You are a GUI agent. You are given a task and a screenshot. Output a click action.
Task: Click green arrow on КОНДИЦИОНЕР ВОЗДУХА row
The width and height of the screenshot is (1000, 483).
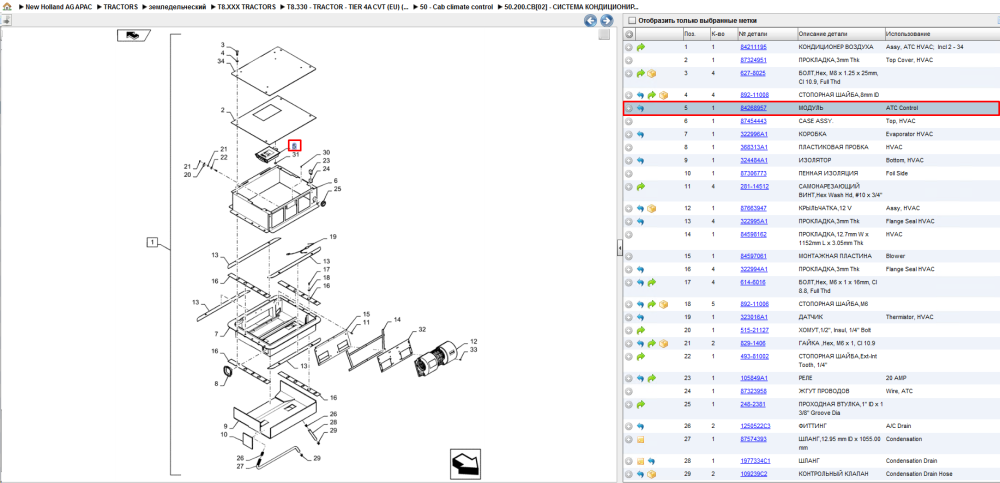click(641, 47)
